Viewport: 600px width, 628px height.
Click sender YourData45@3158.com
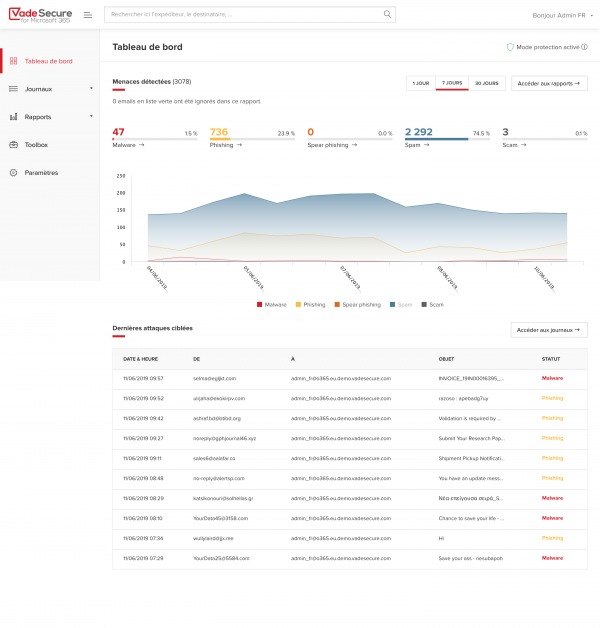[x=220, y=518]
